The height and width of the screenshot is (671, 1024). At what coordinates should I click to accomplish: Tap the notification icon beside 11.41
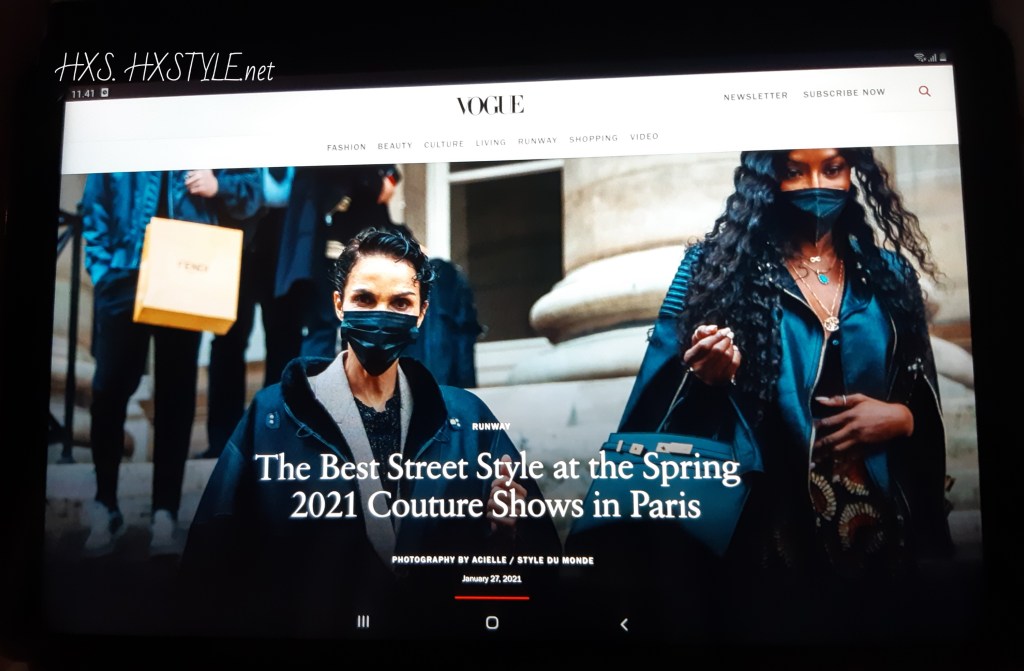[104, 93]
